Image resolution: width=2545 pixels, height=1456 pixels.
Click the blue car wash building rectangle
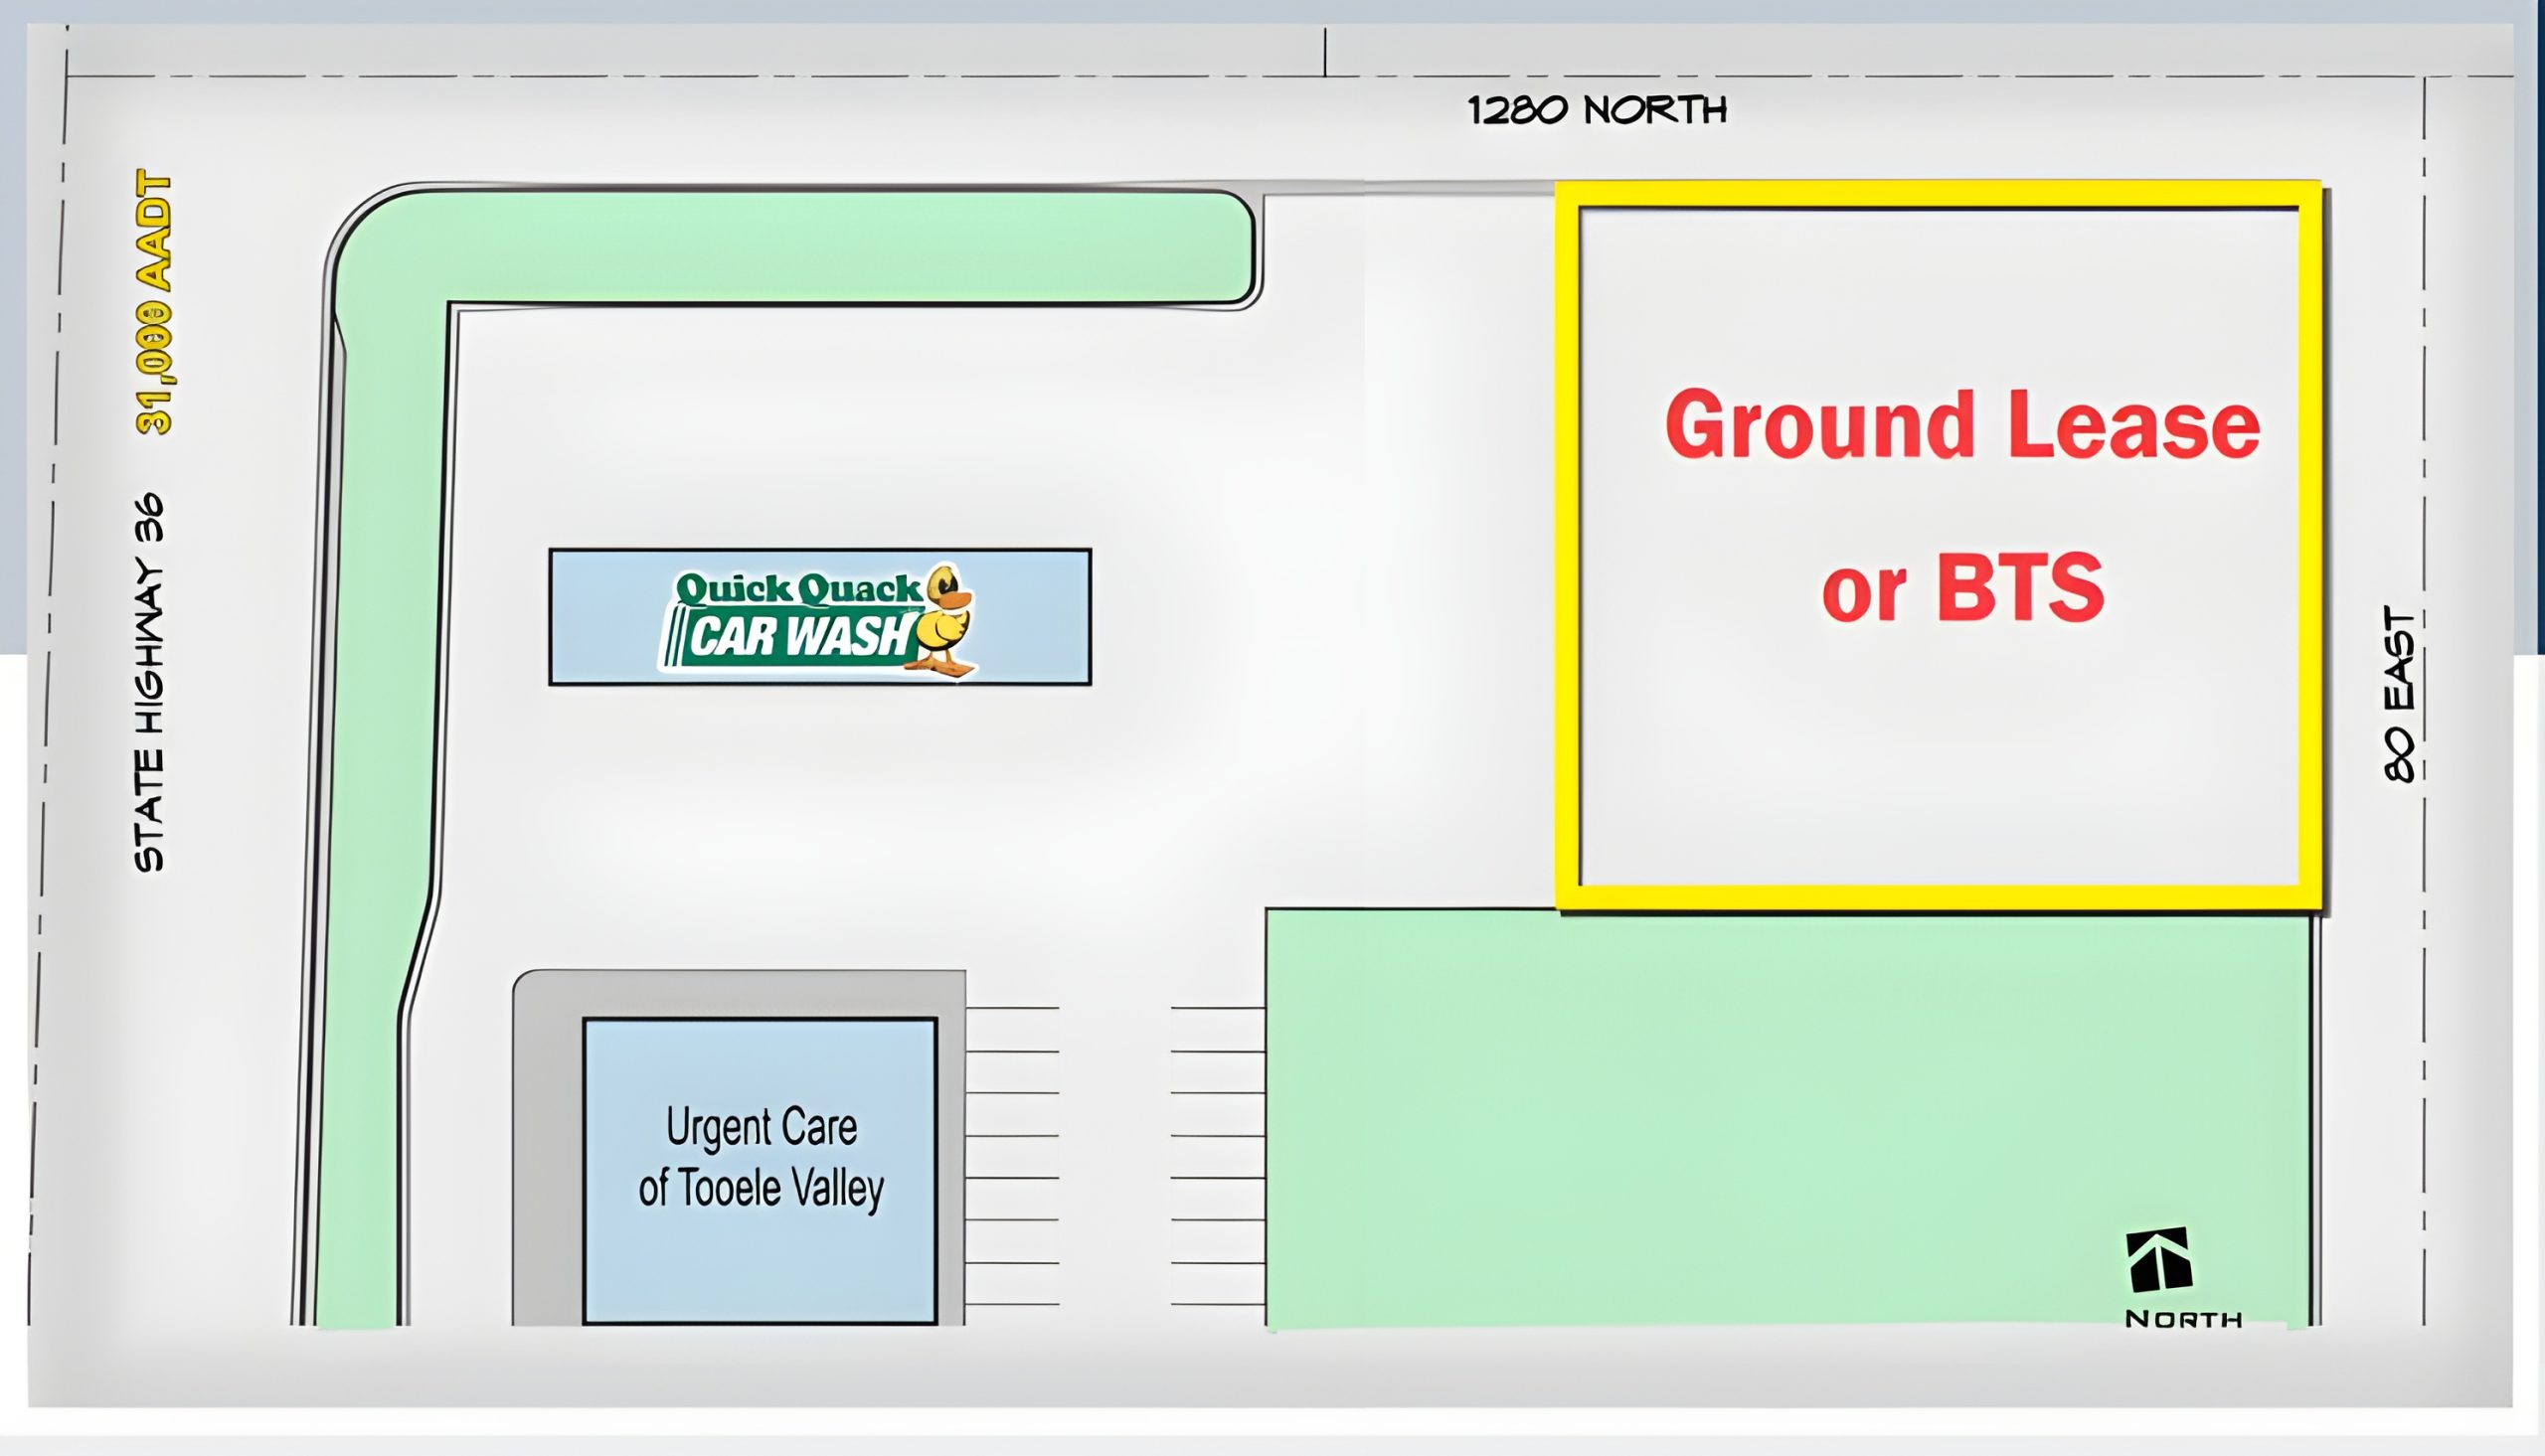[1030, 618]
